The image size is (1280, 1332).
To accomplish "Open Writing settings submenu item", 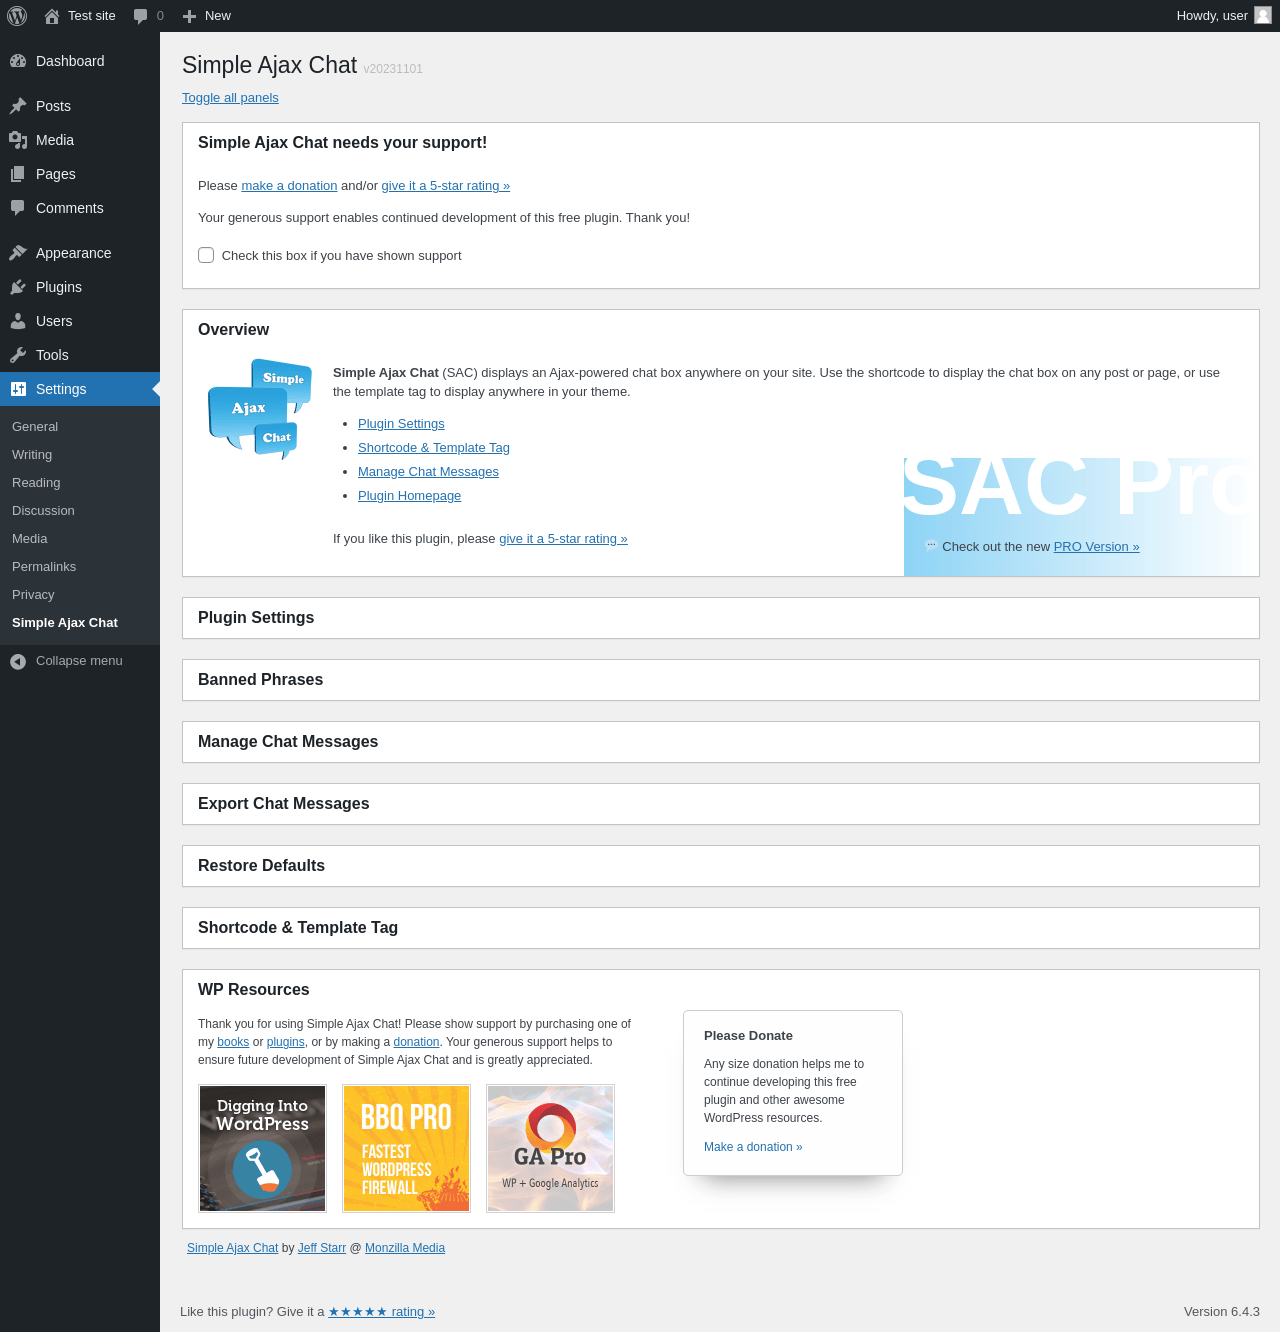I will 80,454.
